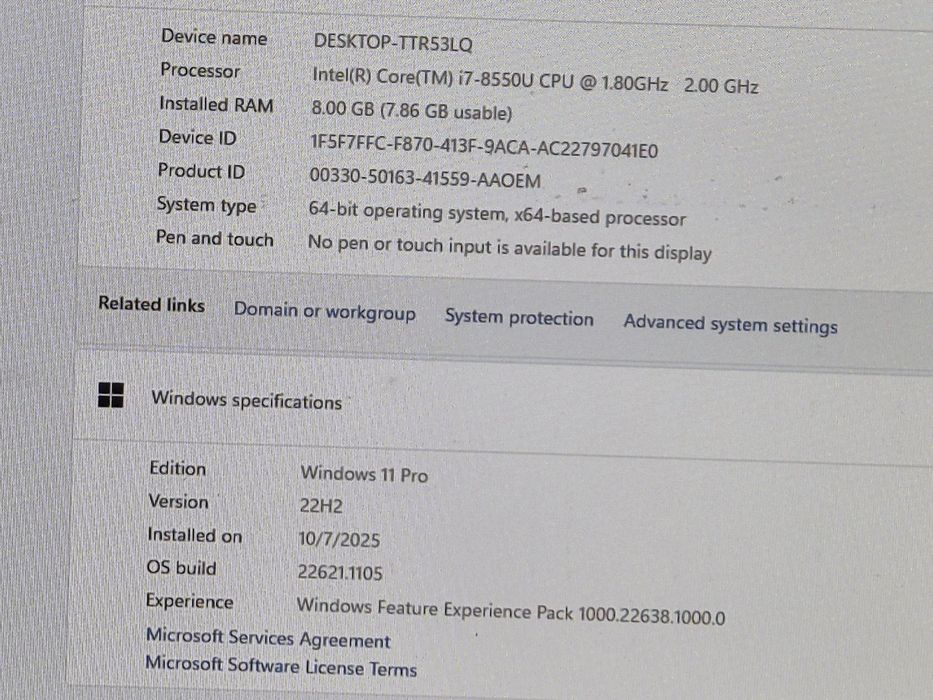Click system type value 64-bit operating system
The image size is (933, 700).
[497, 214]
